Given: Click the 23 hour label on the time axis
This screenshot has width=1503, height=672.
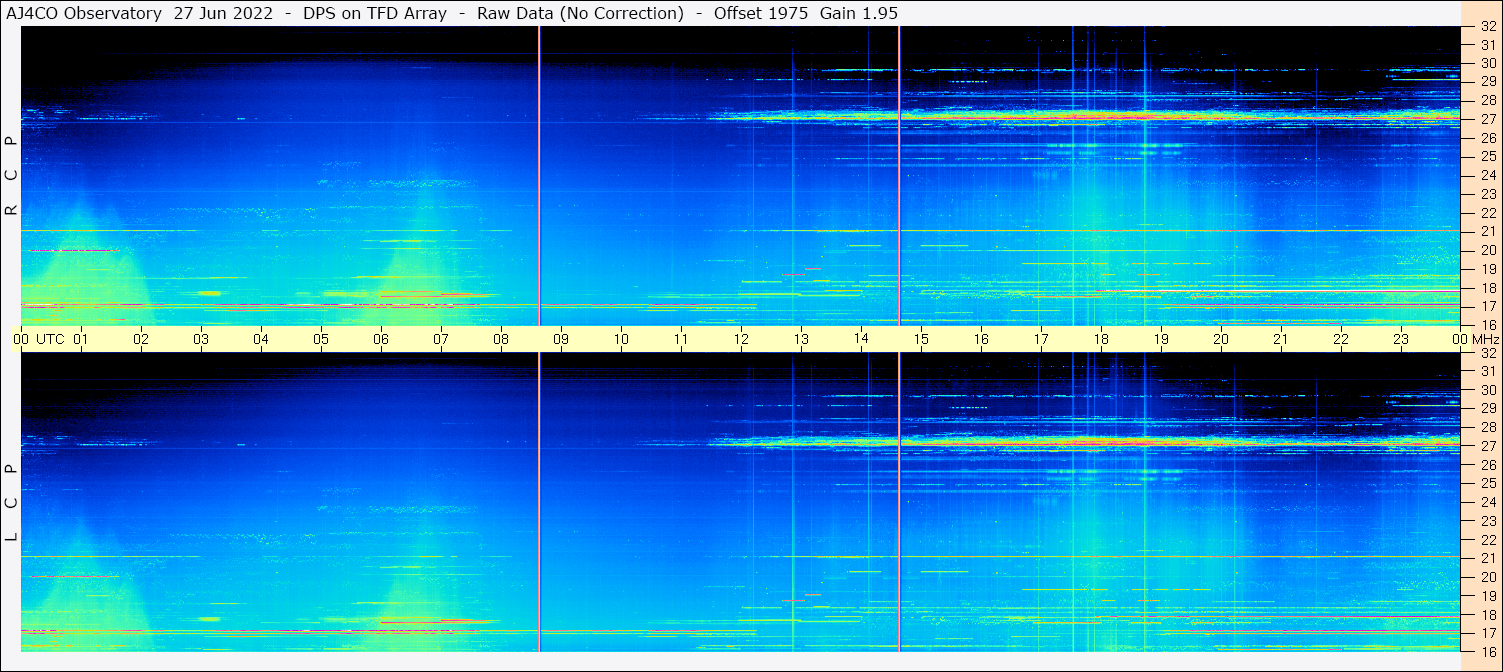Looking at the screenshot, I should tap(1401, 339).
